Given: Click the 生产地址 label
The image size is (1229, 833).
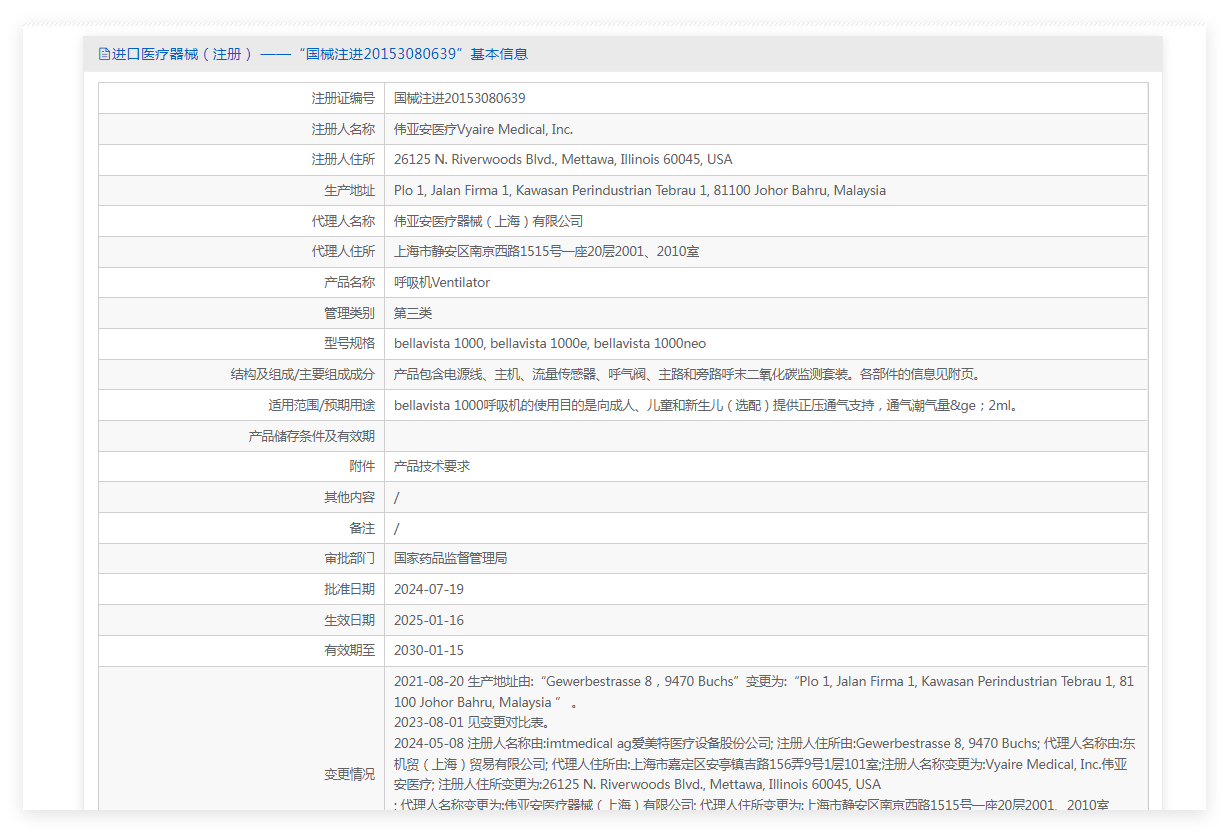Looking at the screenshot, I should [x=349, y=191].
